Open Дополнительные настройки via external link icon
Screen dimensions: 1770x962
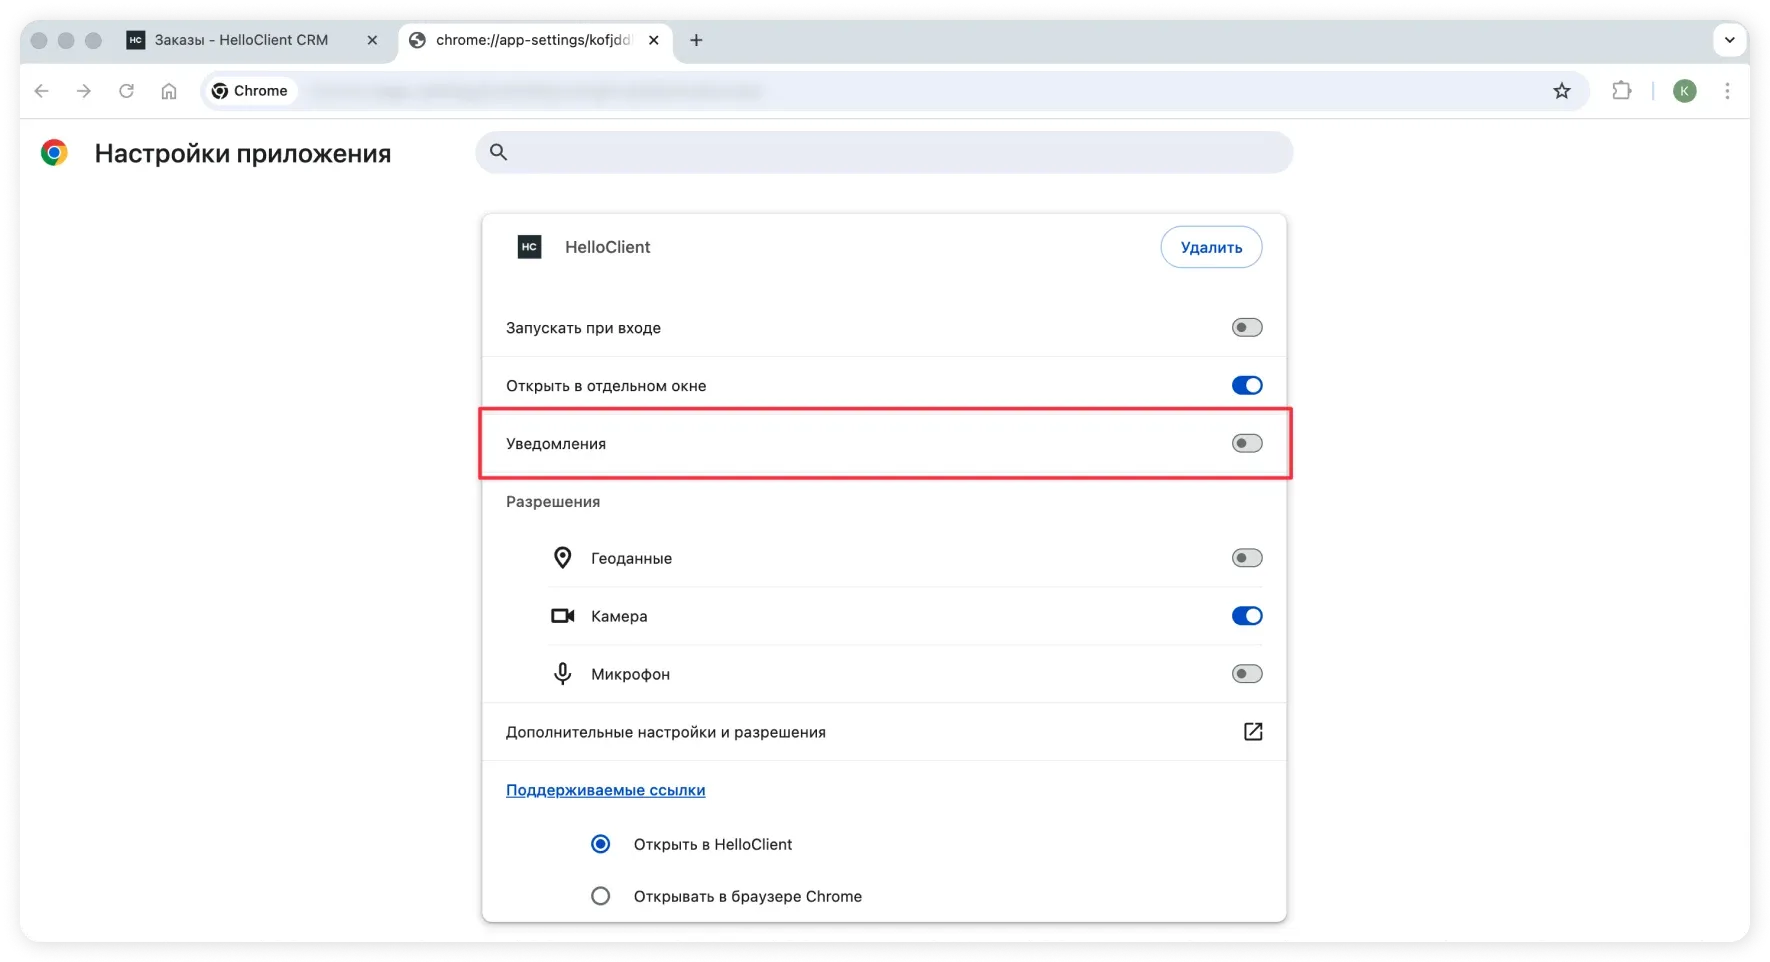(1253, 731)
